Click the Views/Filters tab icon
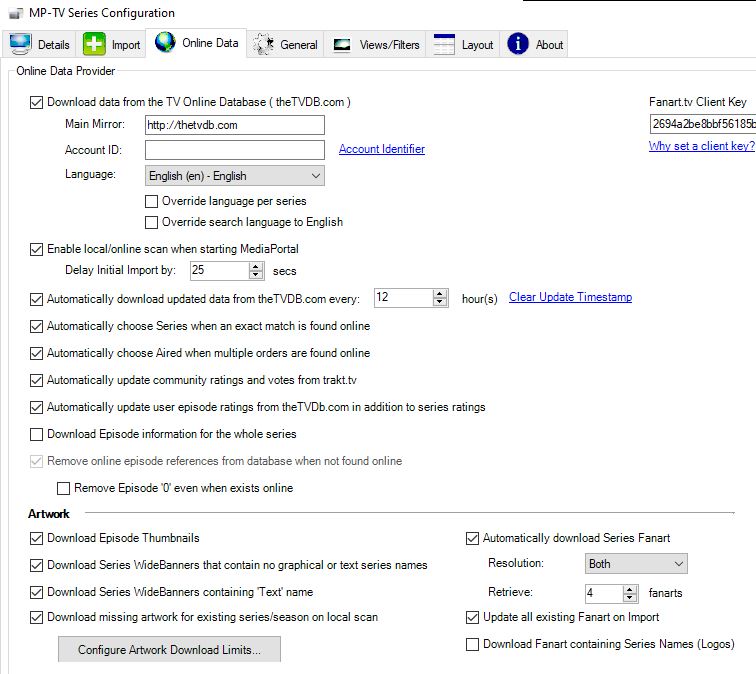This screenshot has height=674, width=756. (342, 44)
